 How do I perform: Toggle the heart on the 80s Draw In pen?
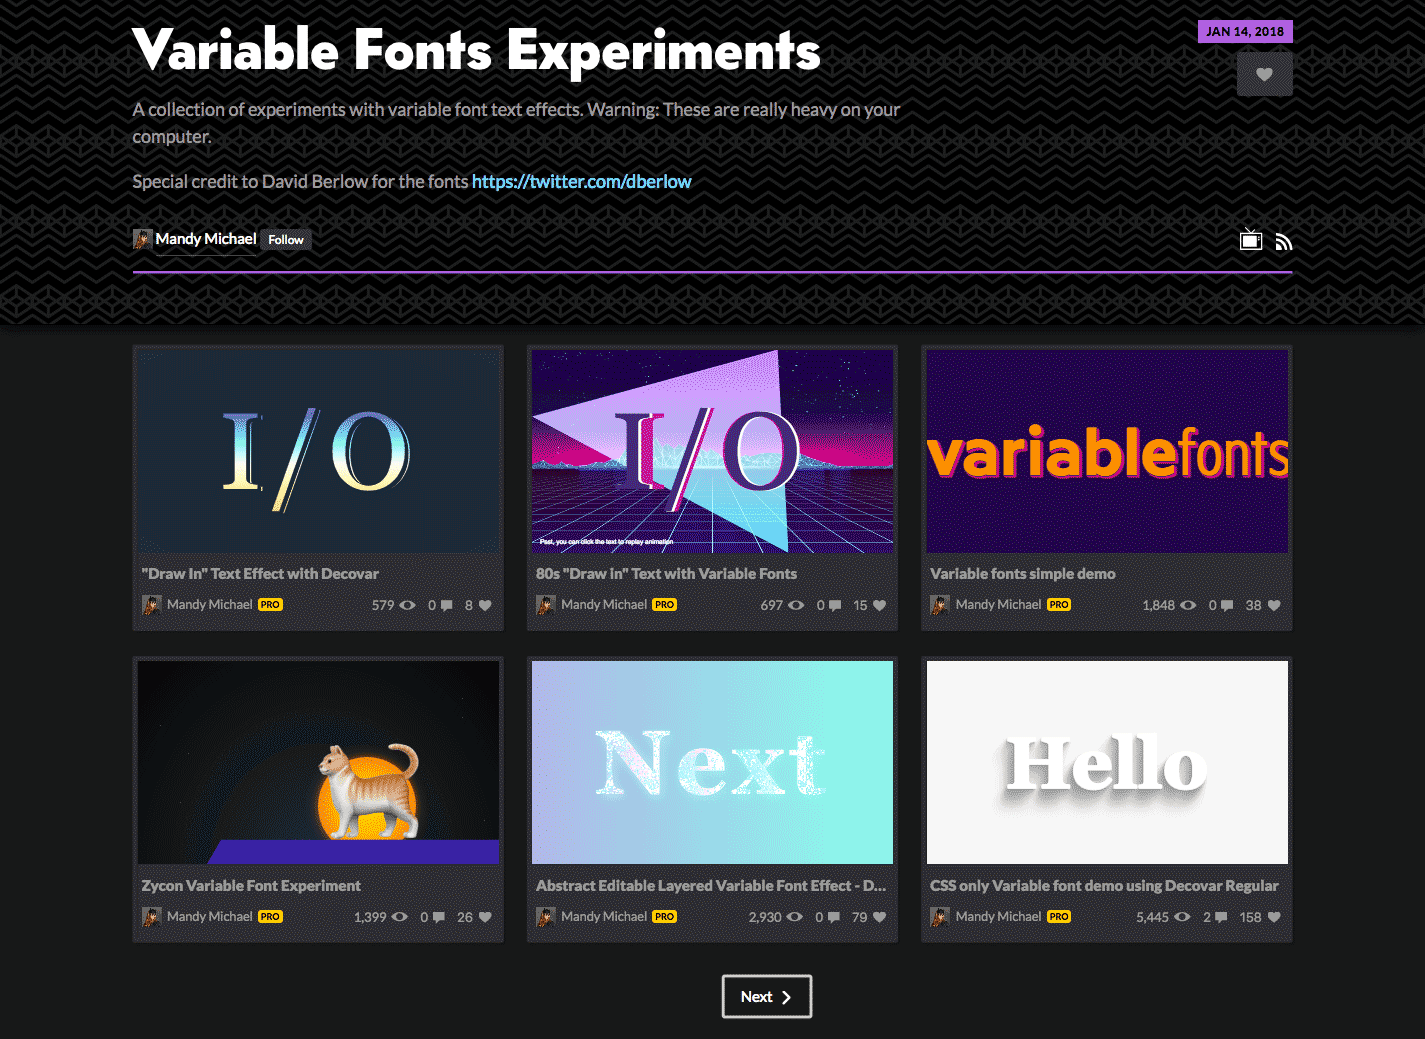point(877,605)
